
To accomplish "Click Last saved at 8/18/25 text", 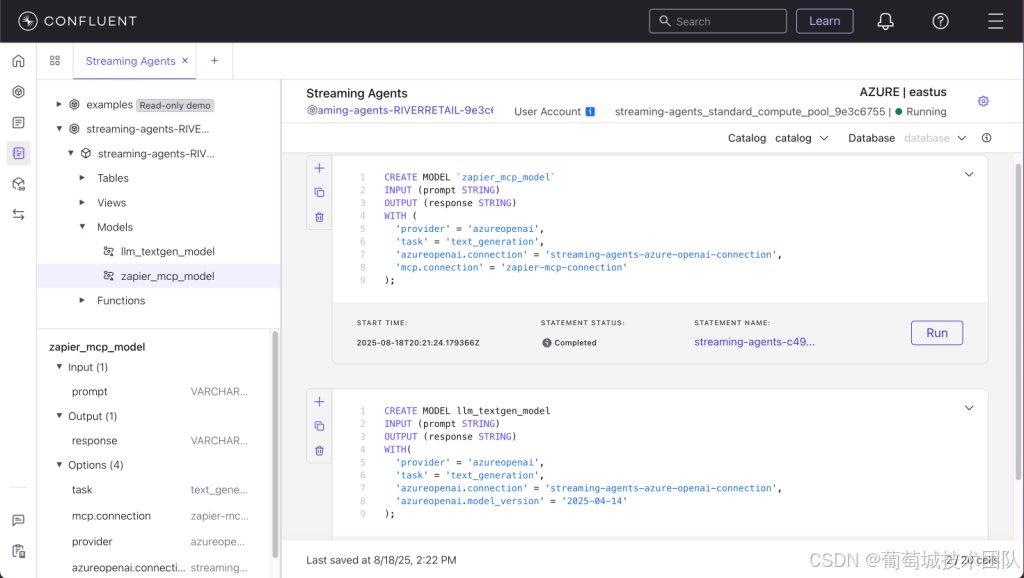I will pyautogui.click(x=381, y=560).
